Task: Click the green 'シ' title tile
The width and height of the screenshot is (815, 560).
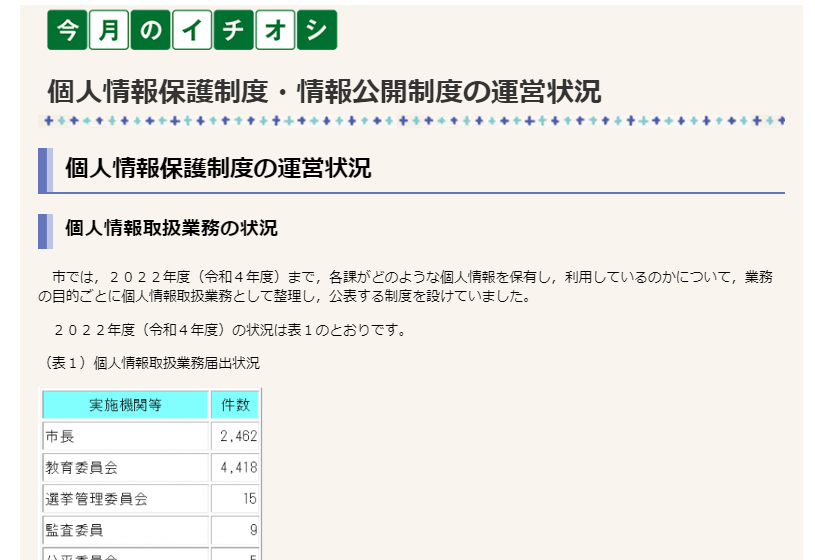Action: [x=316, y=31]
